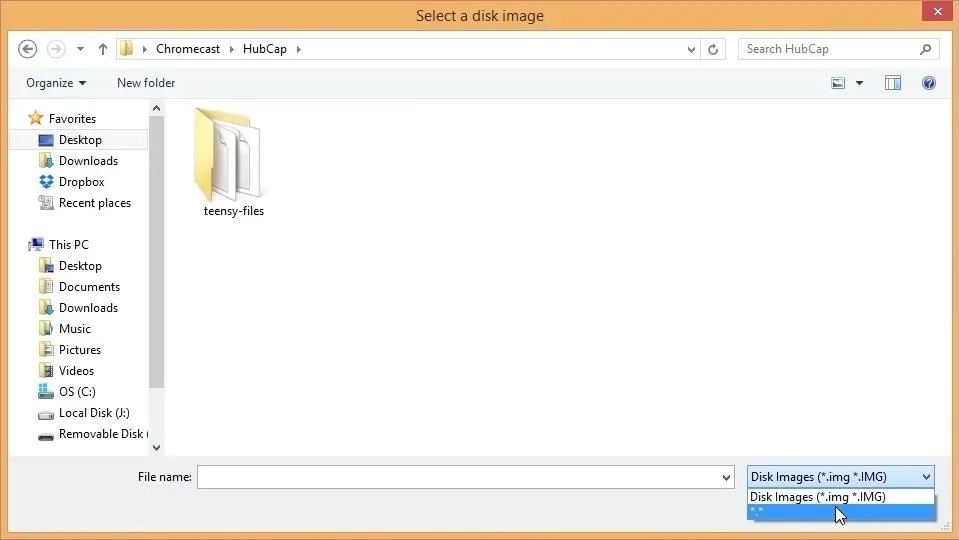Choose the *.* all files option

840,512
